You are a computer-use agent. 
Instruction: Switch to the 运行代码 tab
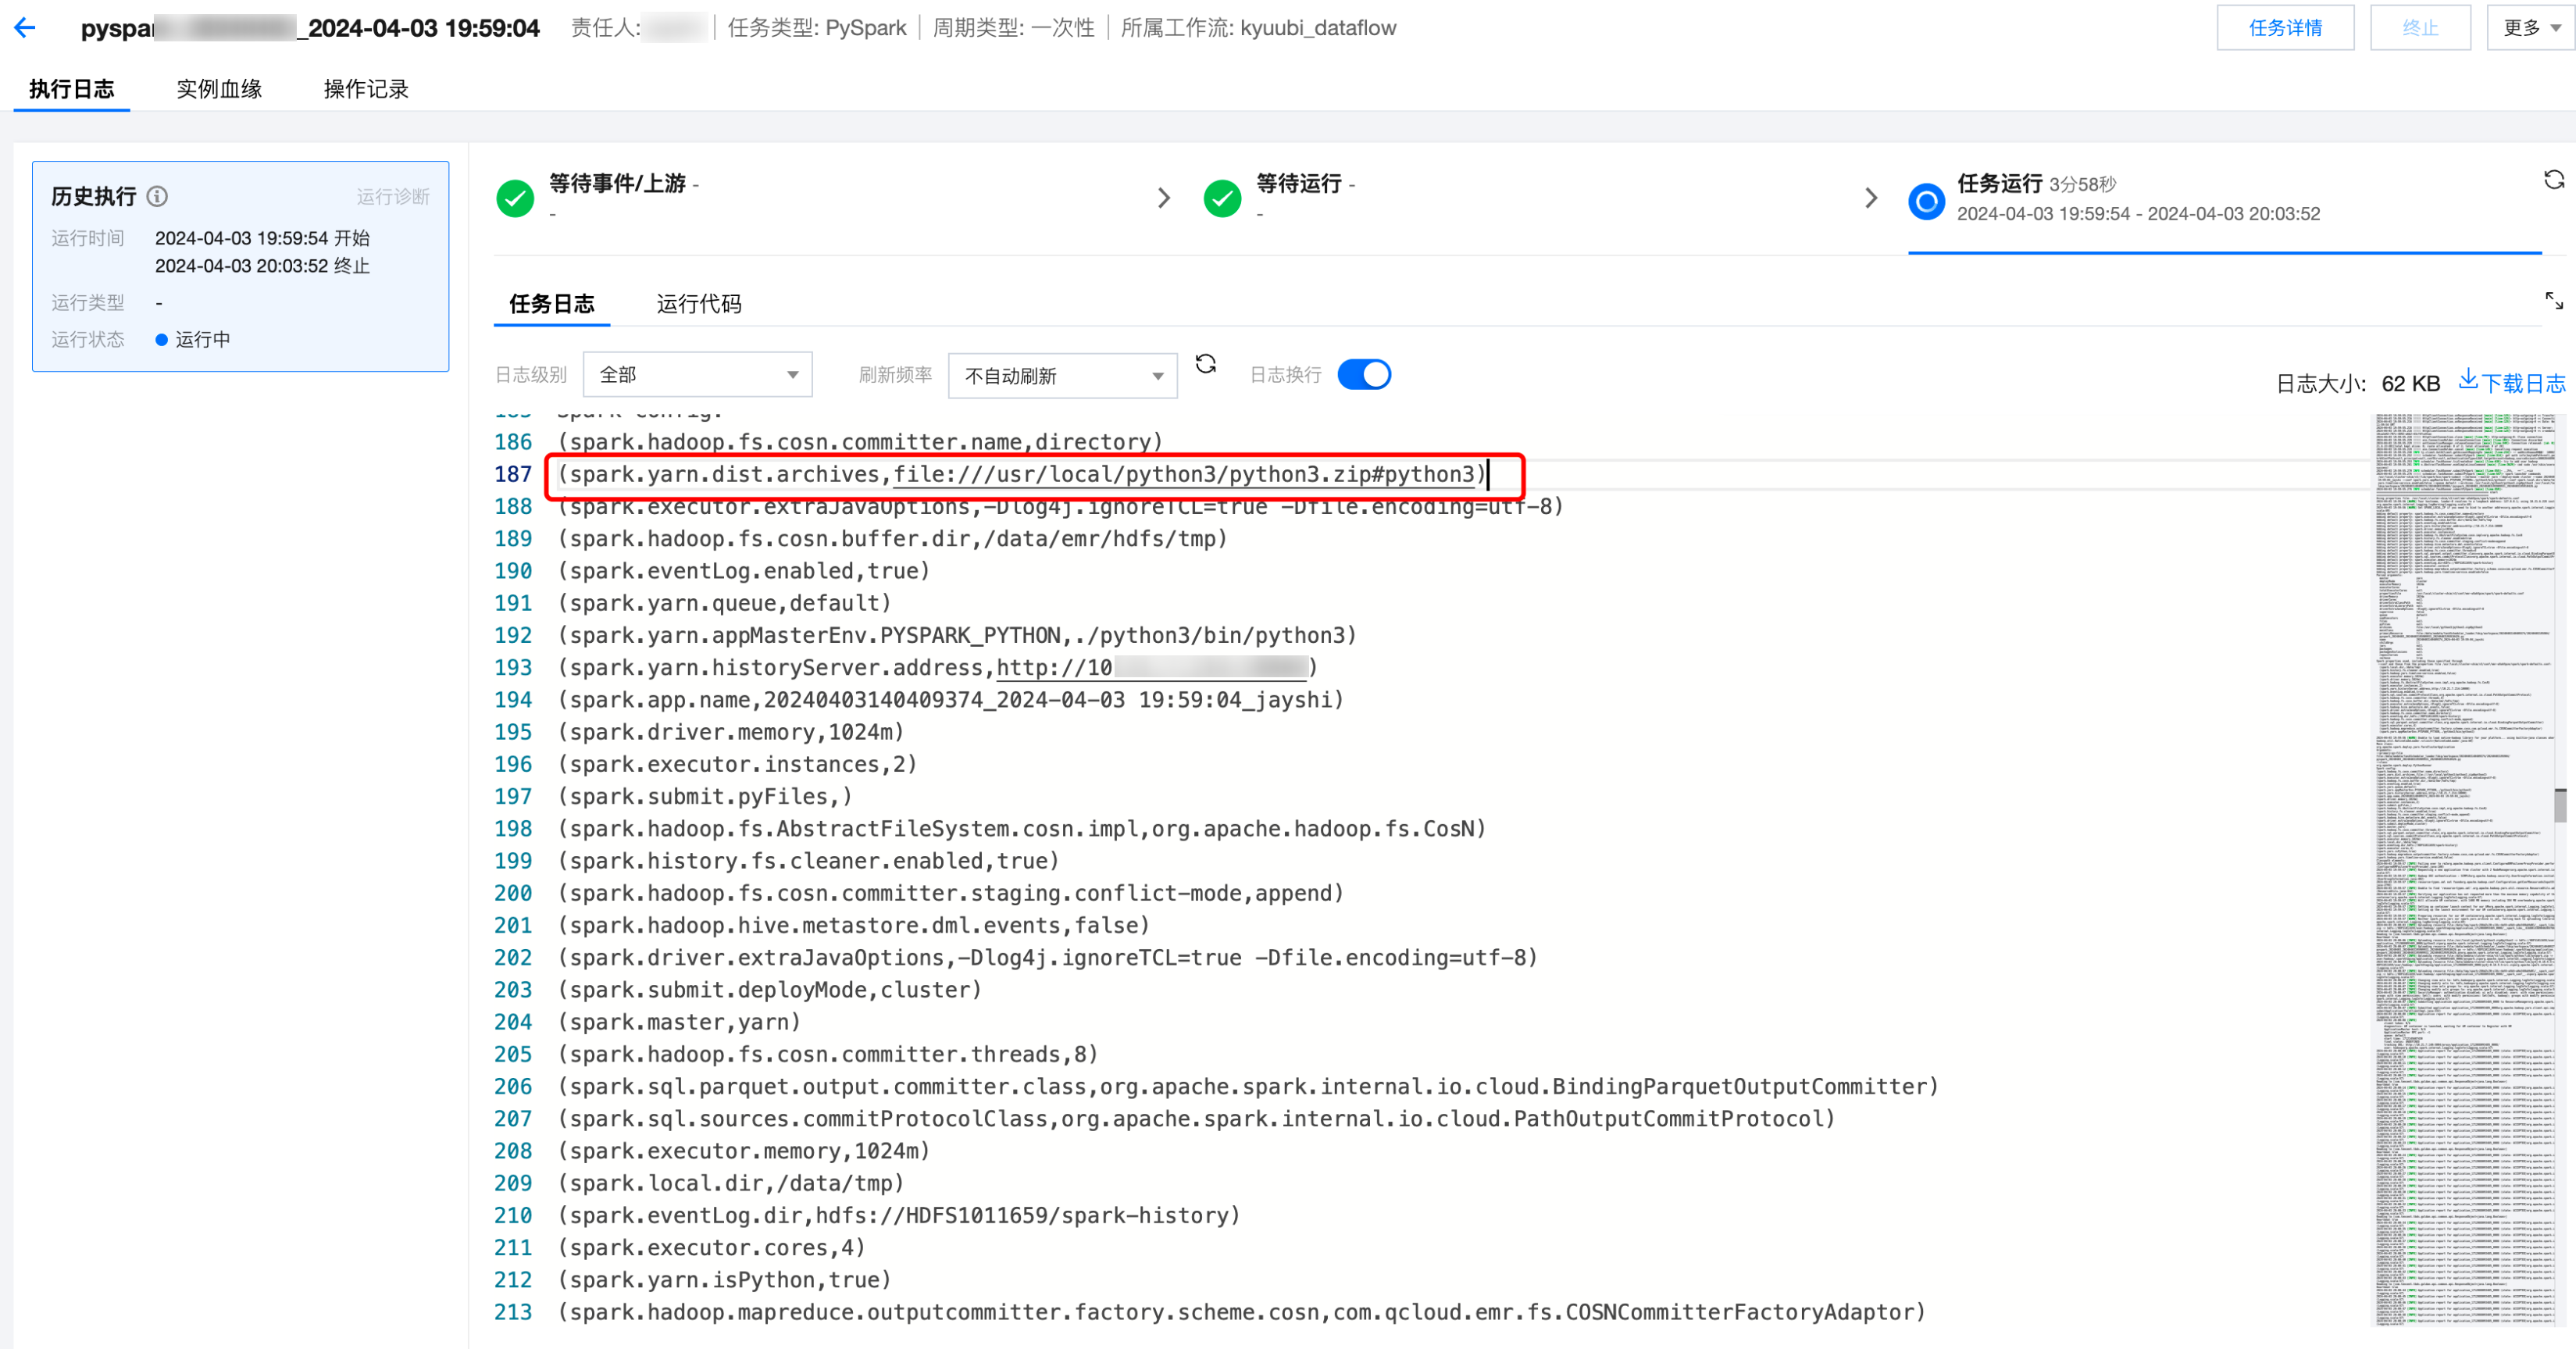click(x=698, y=304)
